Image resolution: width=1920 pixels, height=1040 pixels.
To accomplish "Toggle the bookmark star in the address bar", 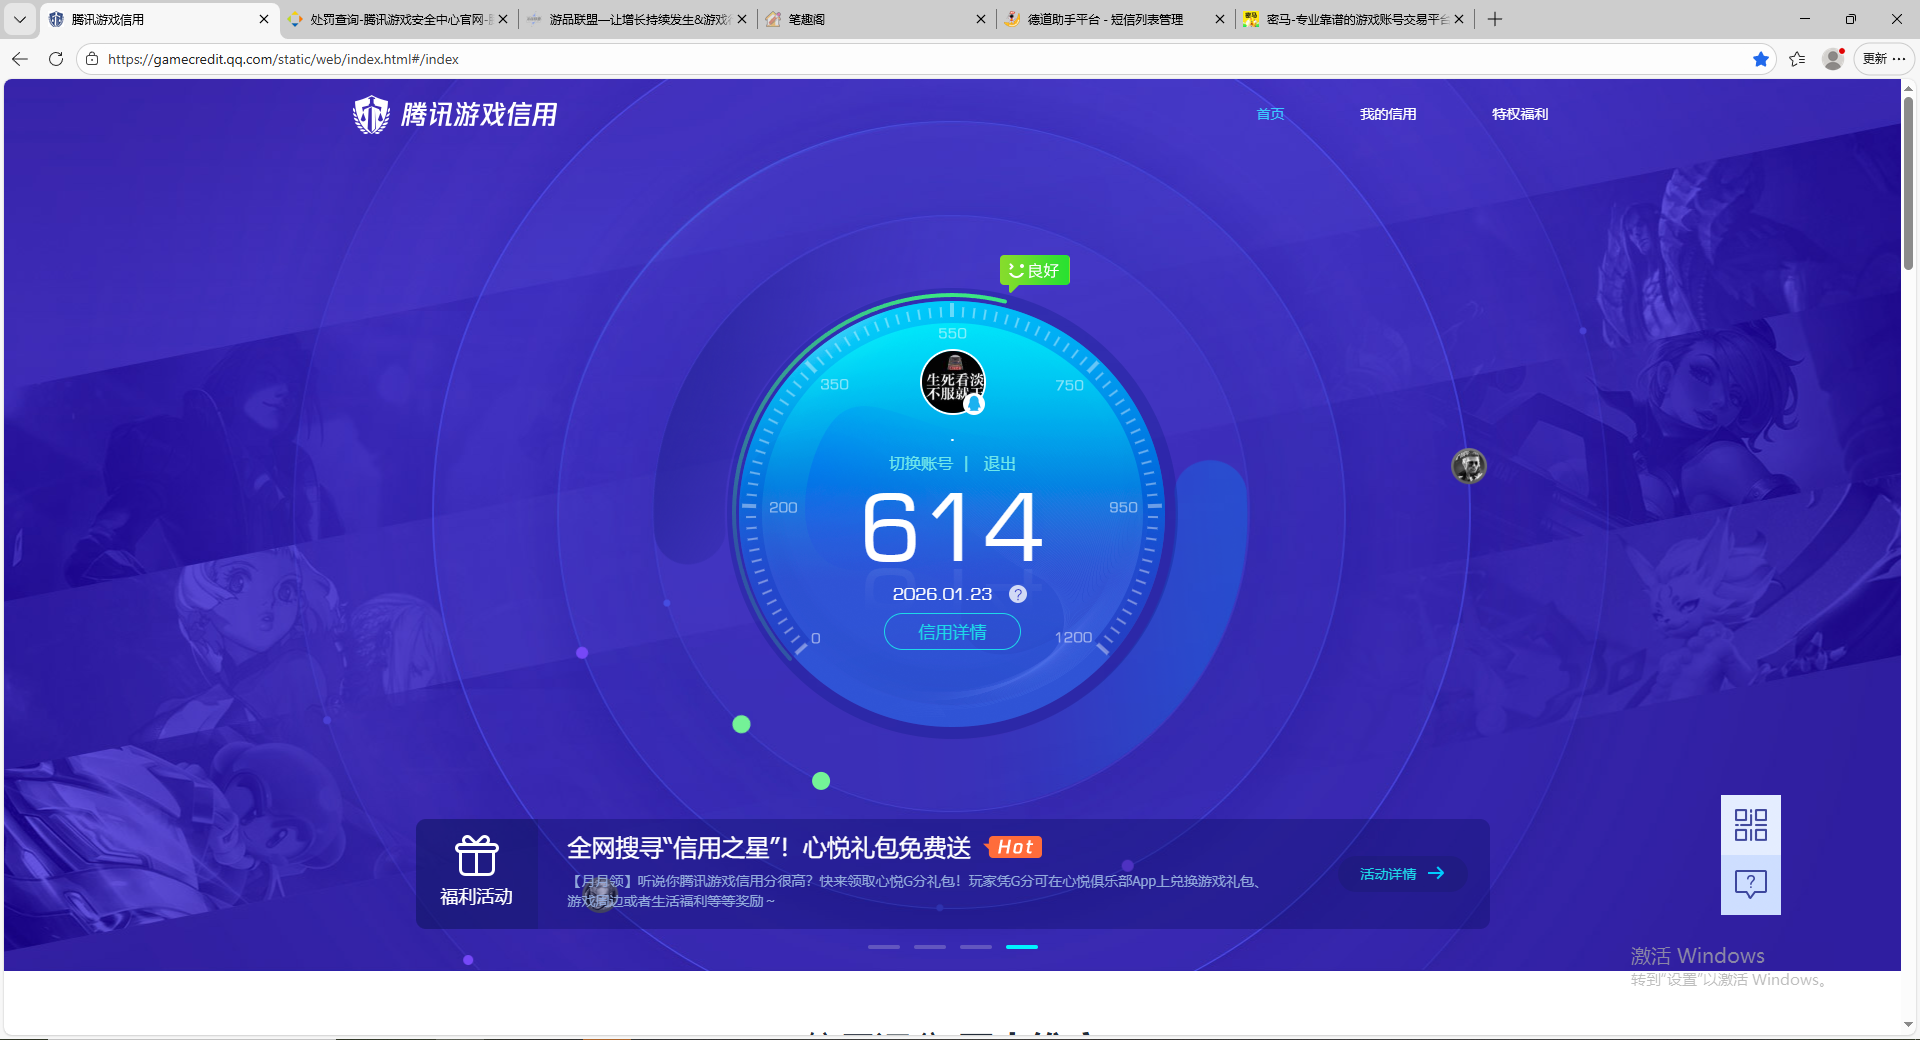I will click(x=1761, y=59).
